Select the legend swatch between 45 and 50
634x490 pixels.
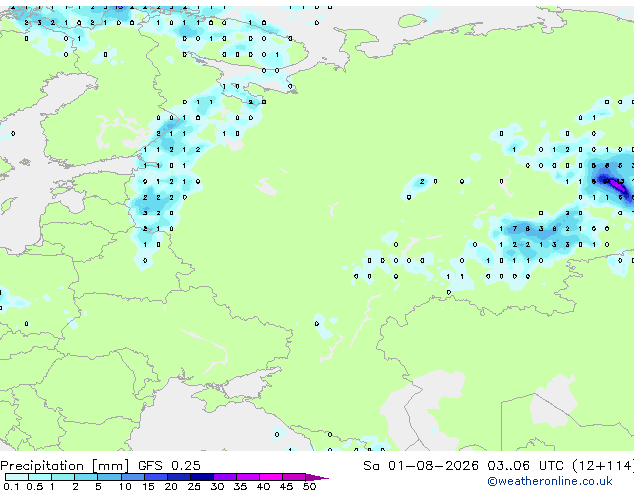(x=294, y=477)
